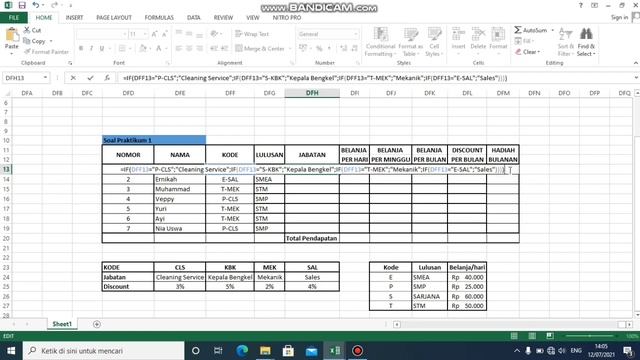The width and height of the screenshot is (640, 360).
Task: Toggle Wrap Text
Action: [x=252, y=34]
